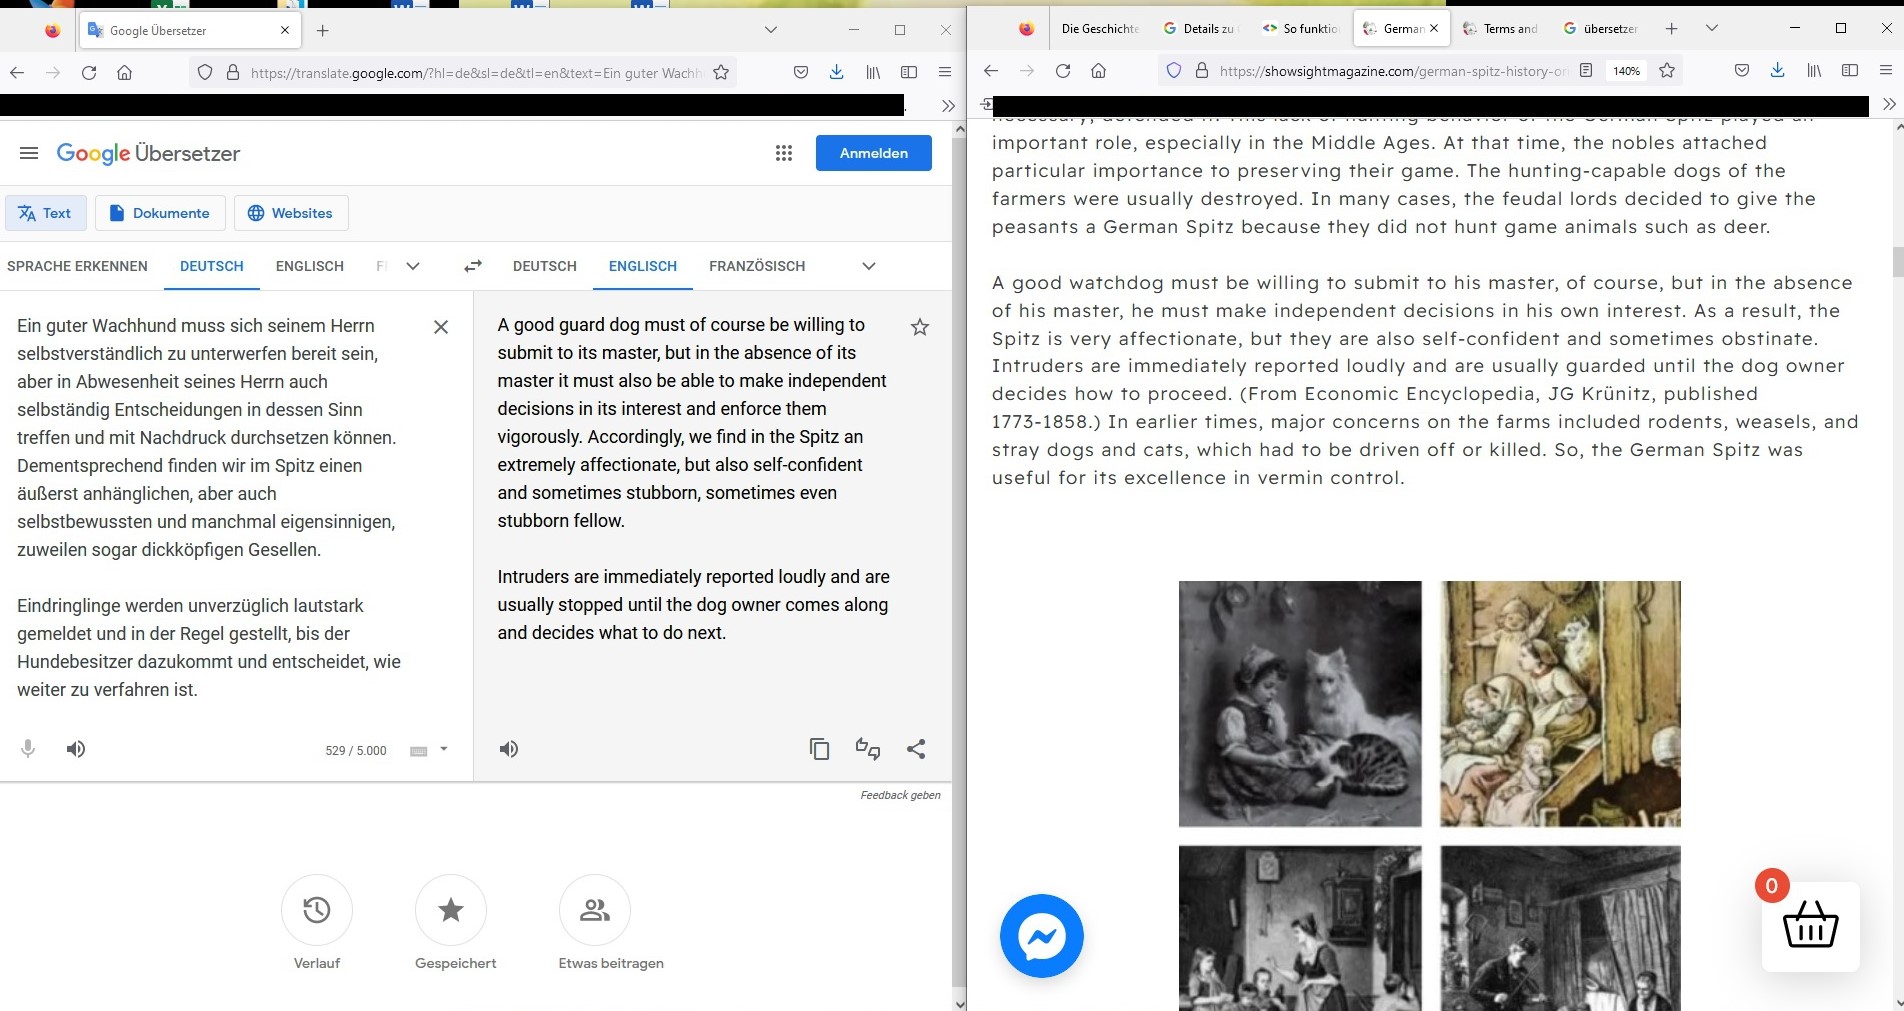This screenshot has width=1904, height=1011.
Task: Grab the article page scrollbar thumb
Action: [x=1897, y=261]
